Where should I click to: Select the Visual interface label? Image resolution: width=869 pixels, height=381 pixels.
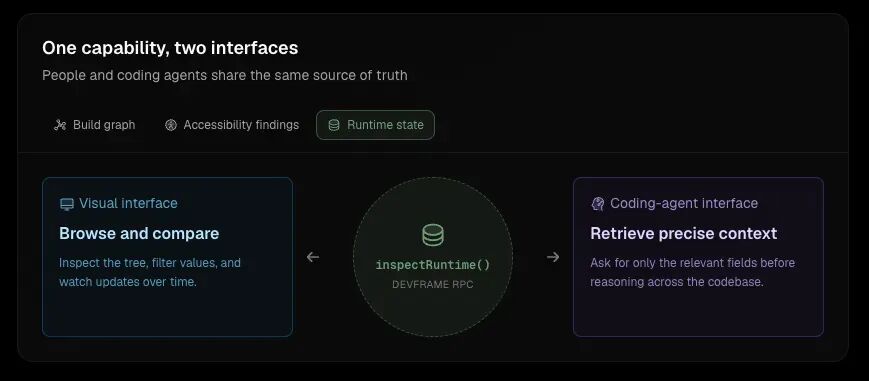[128, 204]
